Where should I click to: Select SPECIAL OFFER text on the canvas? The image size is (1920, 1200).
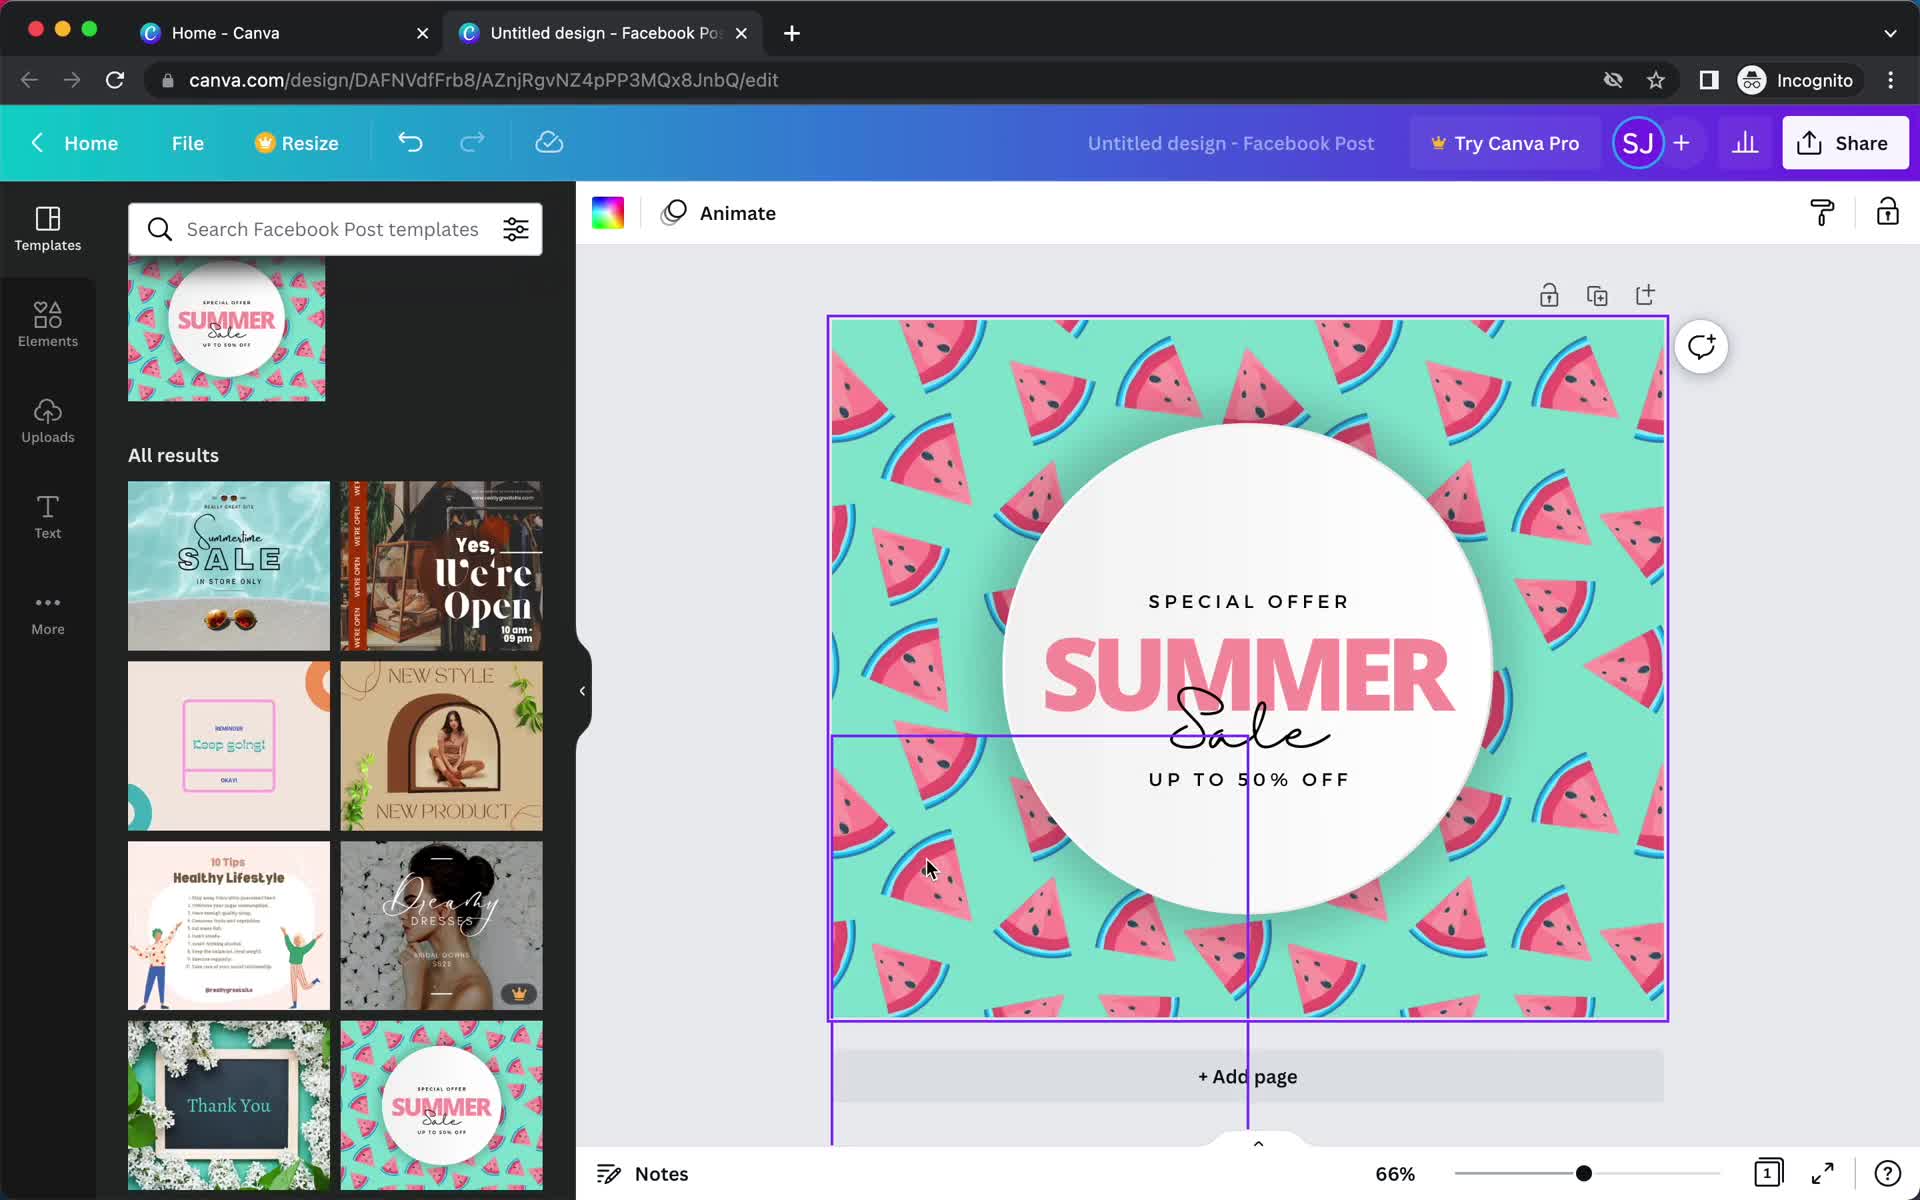click(1249, 602)
